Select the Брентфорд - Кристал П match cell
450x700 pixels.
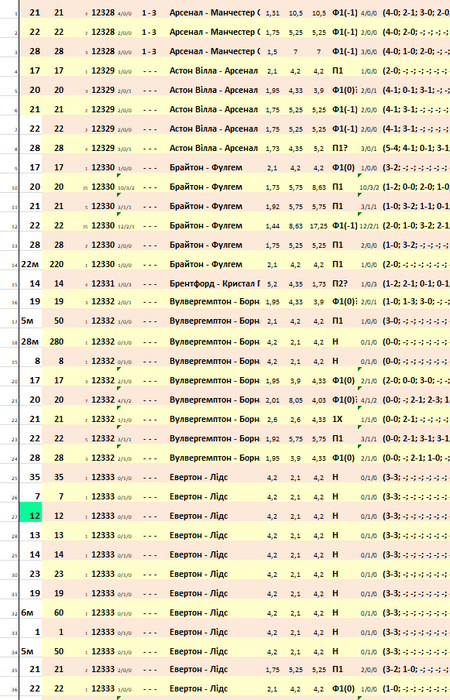pos(214,283)
